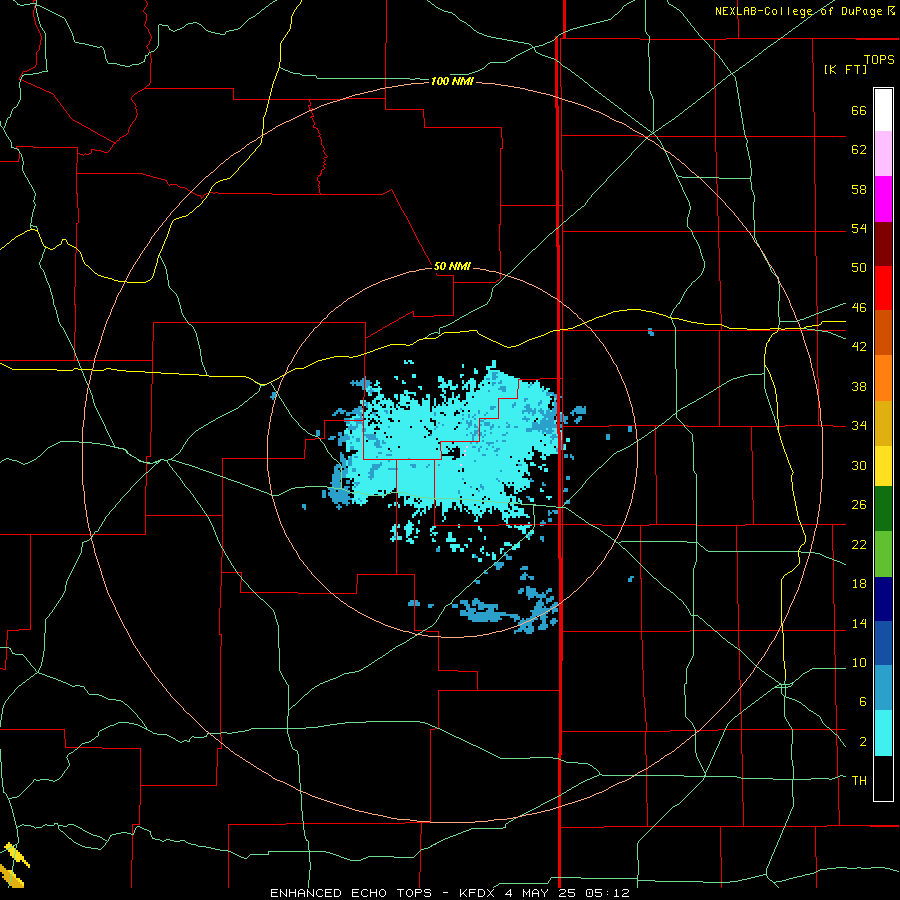Screen dimensions: 900x900
Task: Click the "50 NMI" range ring label
Action: 452,266
